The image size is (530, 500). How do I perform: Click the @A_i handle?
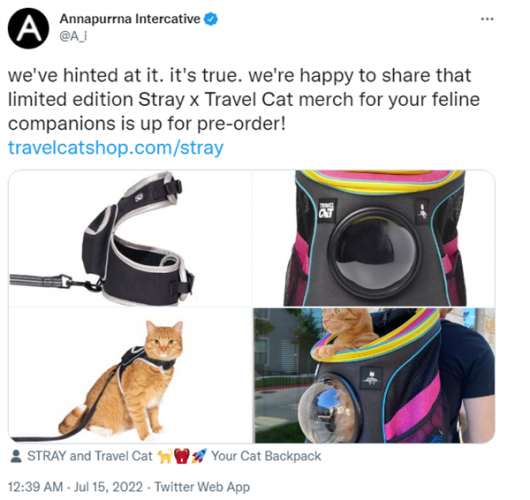click(73, 36)
